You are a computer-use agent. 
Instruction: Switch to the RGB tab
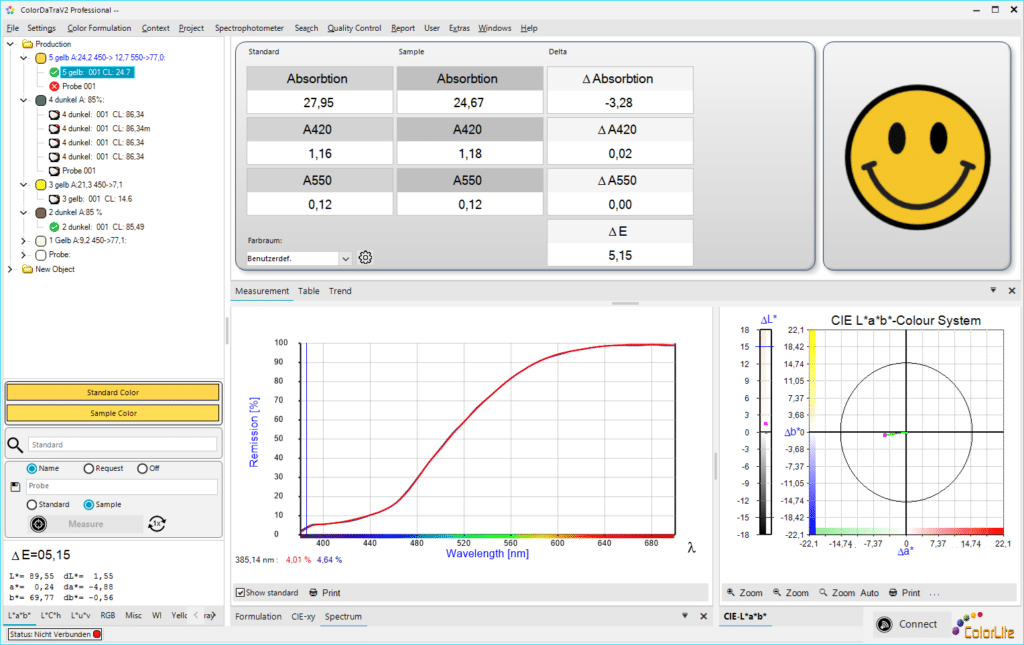[x=108, y=615]
